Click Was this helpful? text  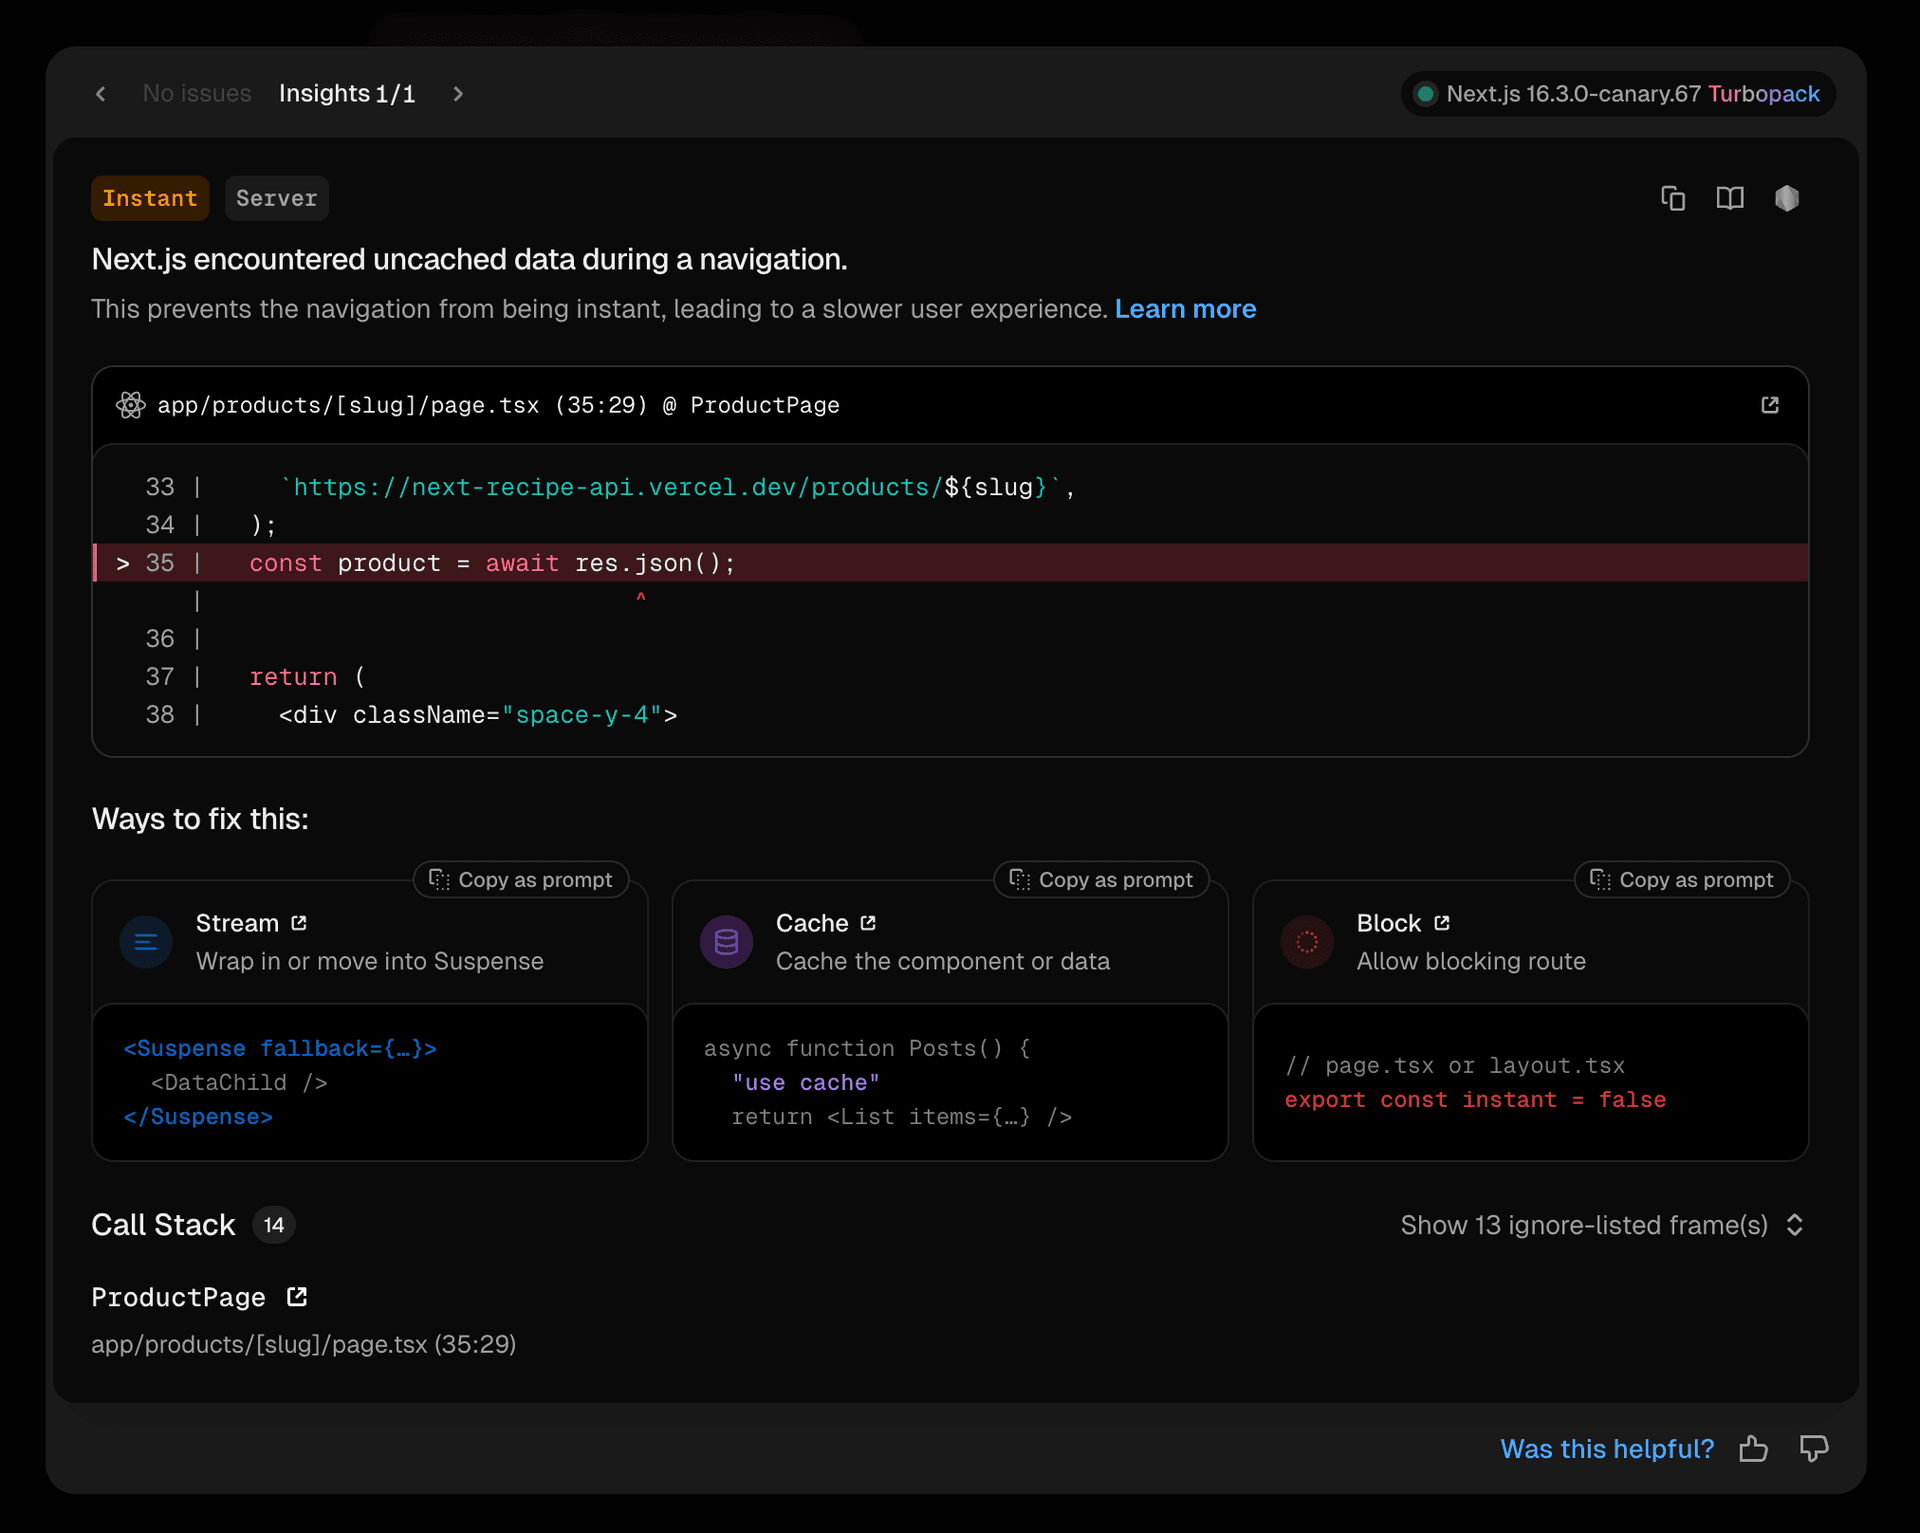1607,1449
